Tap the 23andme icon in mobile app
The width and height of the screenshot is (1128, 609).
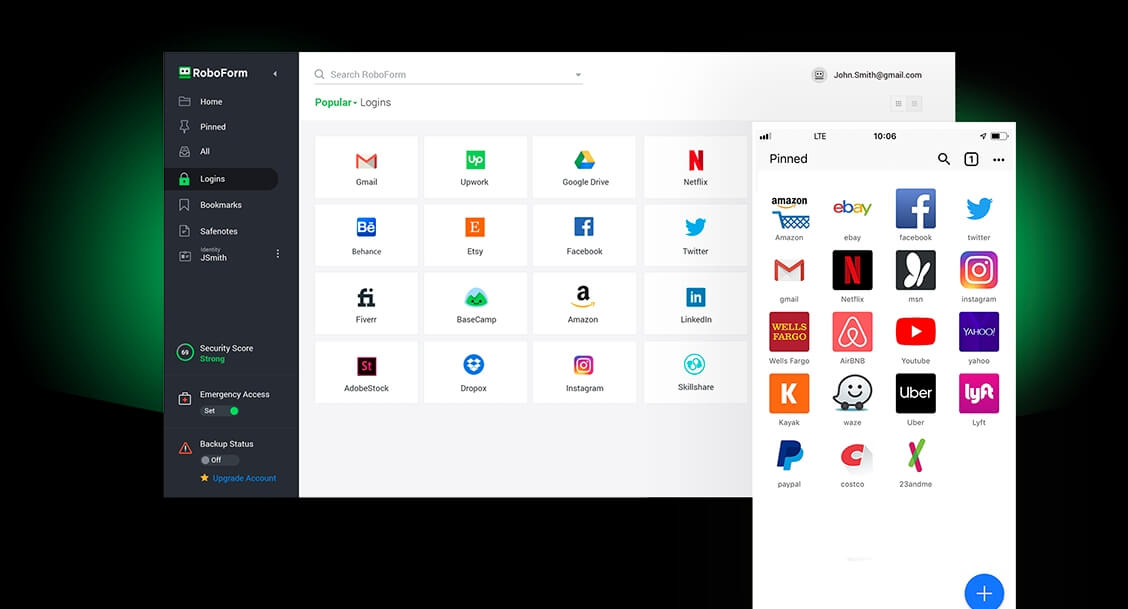[916, 455]
